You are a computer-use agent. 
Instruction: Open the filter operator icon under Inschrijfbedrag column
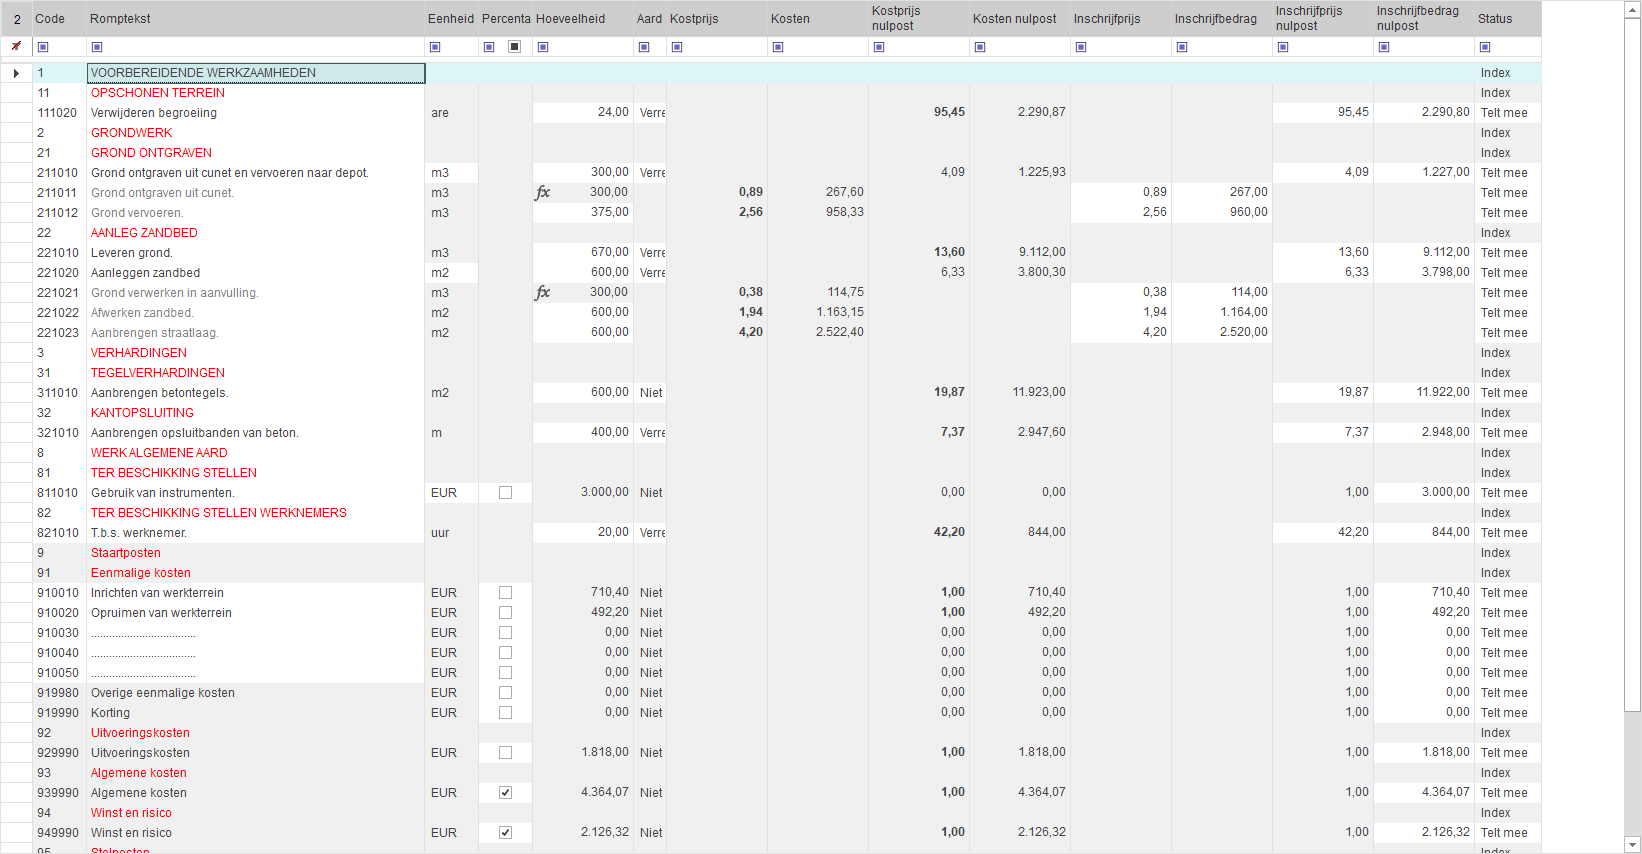click(x=1182, y=47)
